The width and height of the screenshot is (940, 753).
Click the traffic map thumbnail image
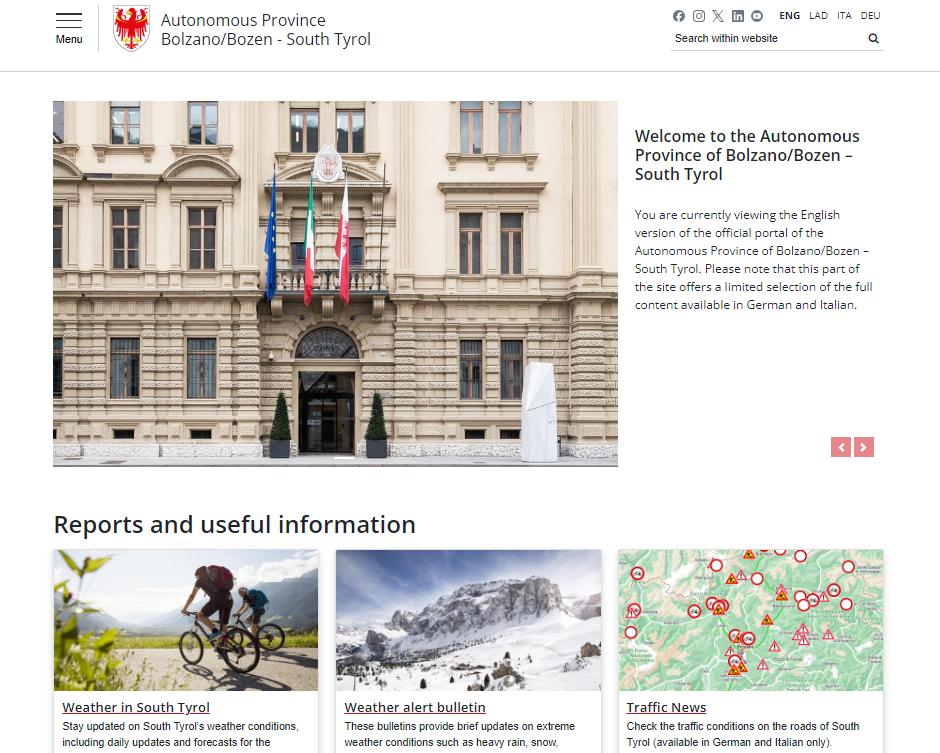(x=751, y=620)
